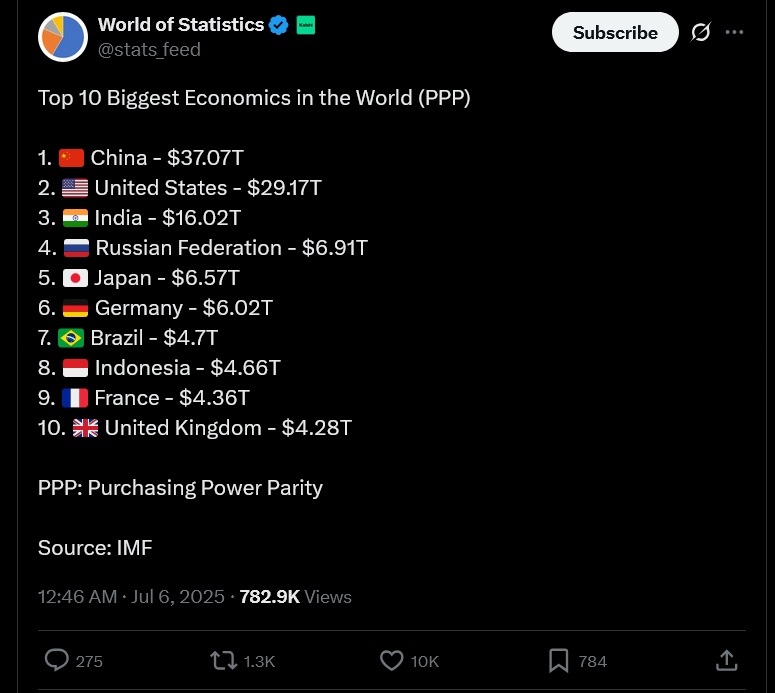Click the 782.9K Views count

coord(296,597)
